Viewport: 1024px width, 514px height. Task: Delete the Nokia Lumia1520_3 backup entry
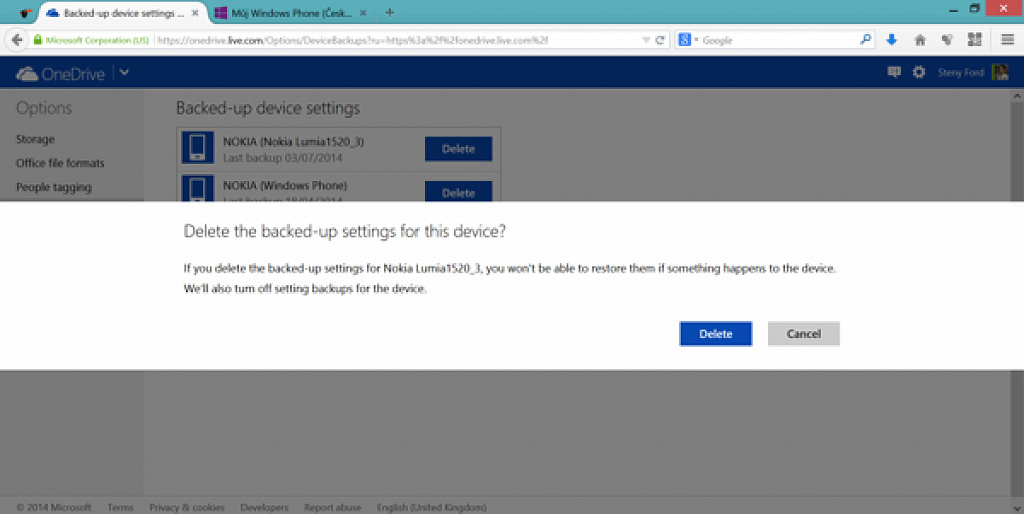458,149
